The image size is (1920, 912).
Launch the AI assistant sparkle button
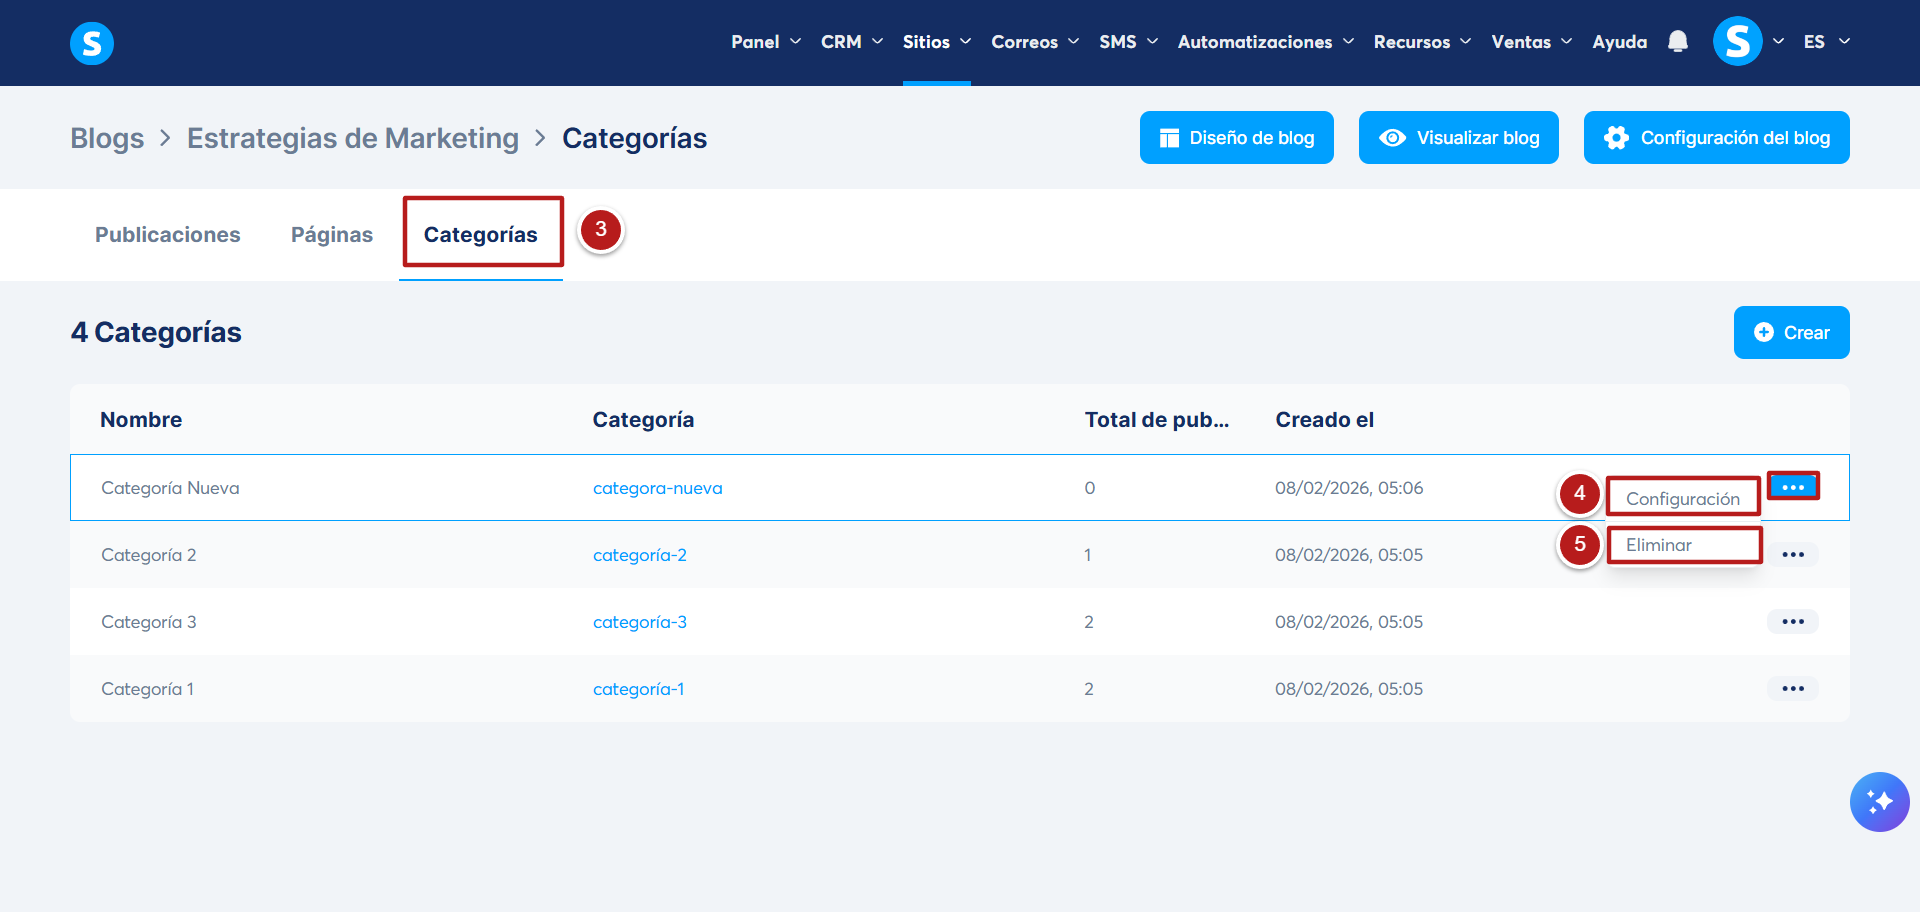pos(1879,802)
